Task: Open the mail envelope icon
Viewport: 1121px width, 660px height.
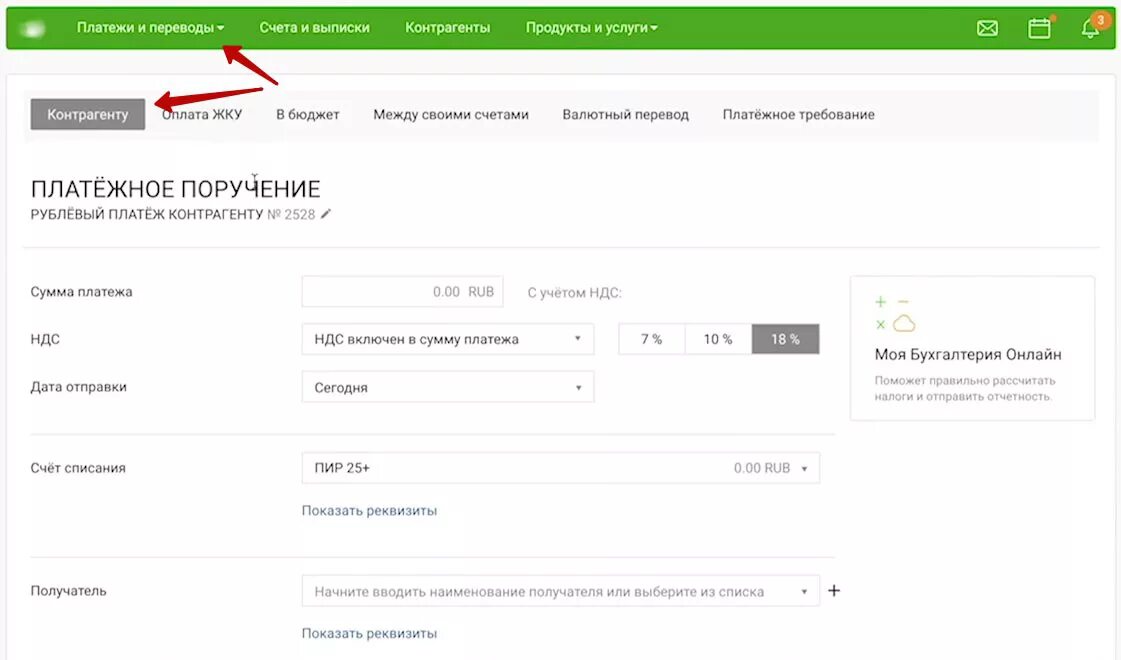Action: [x=987, y=28]
